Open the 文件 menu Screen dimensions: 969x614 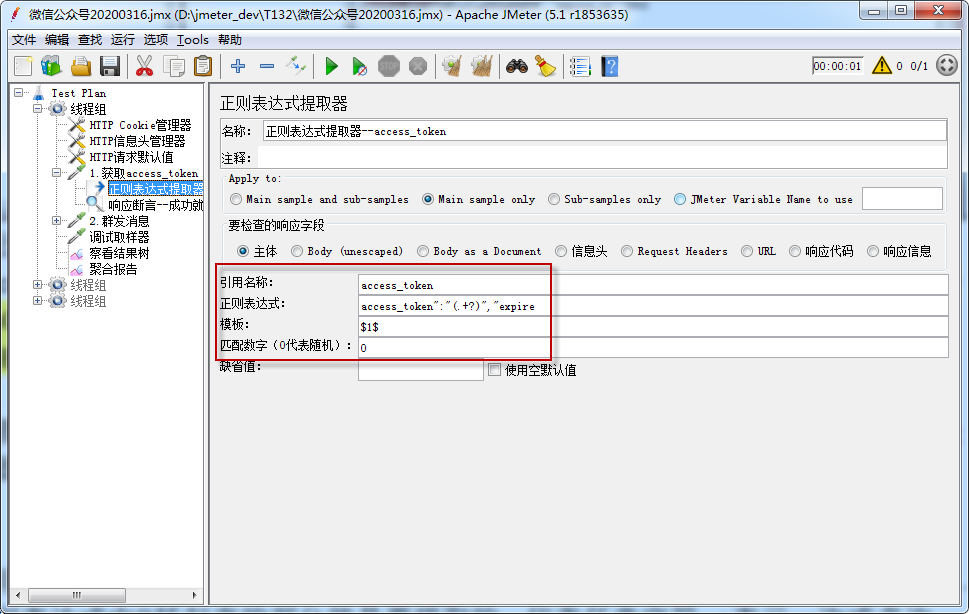(24, 40)
